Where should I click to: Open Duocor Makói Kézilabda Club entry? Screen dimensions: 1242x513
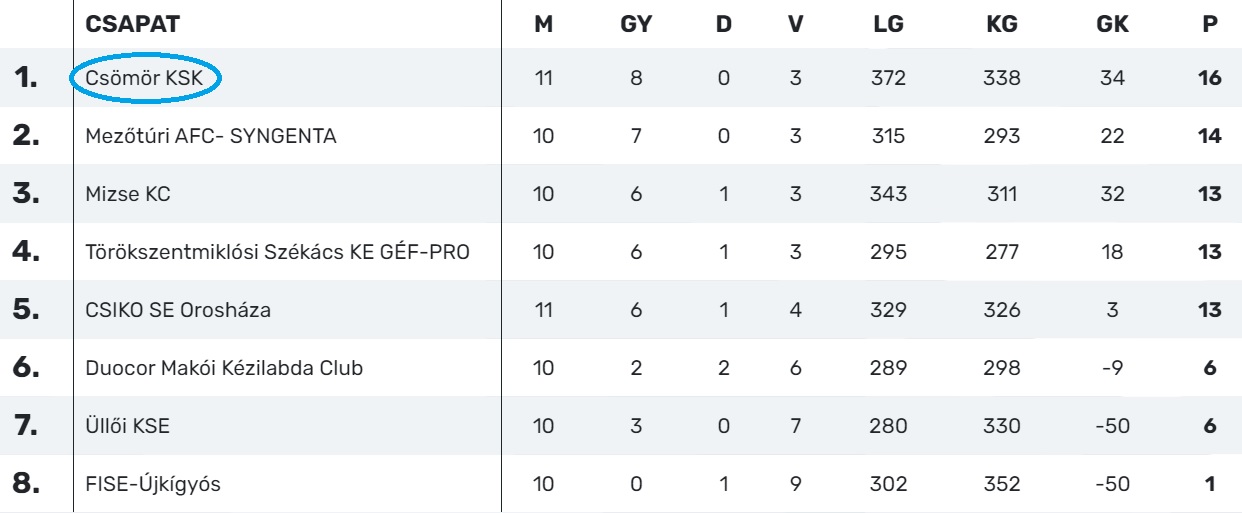pos(224,368)
